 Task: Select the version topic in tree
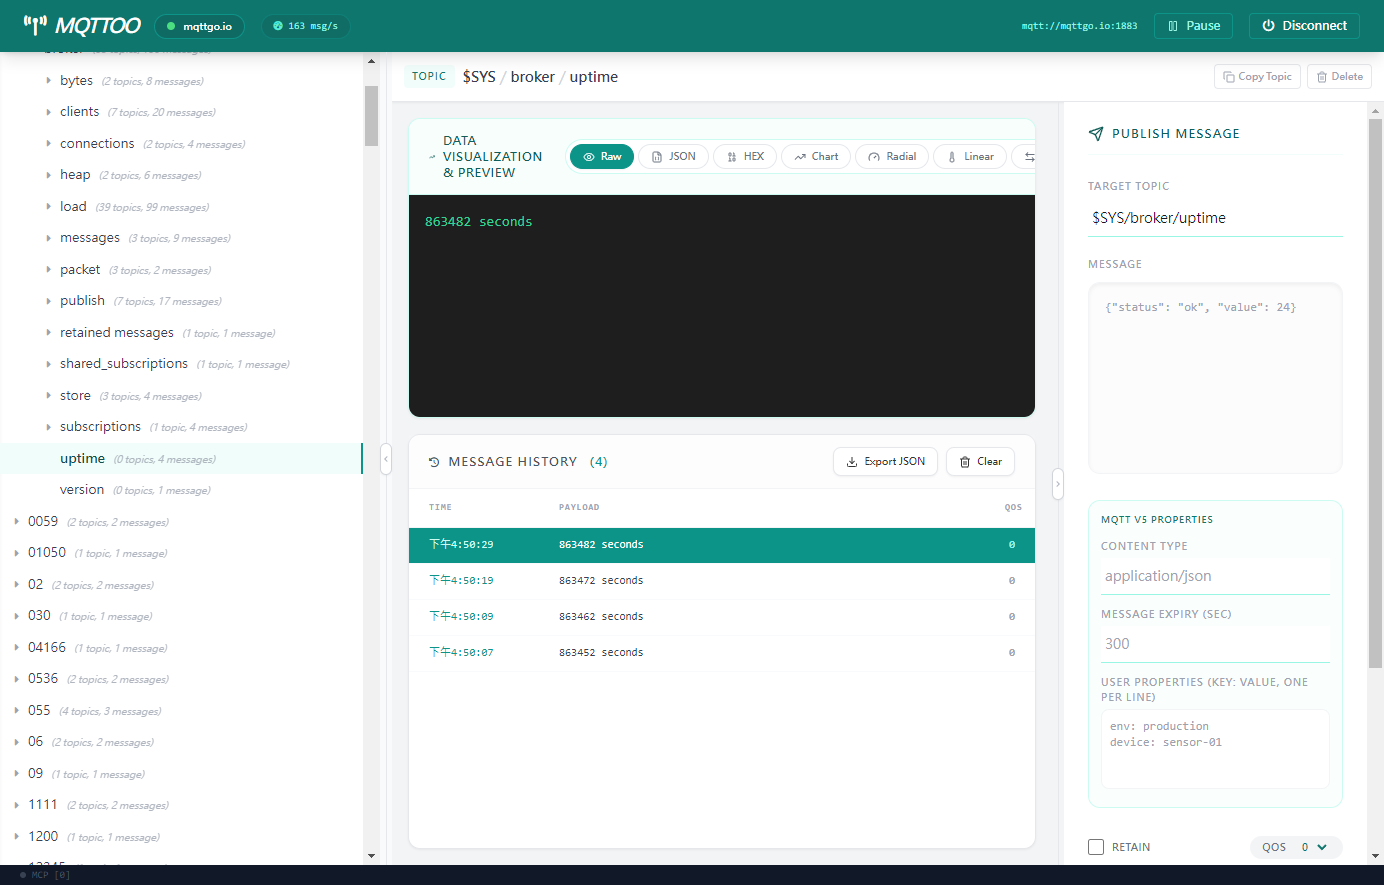click(181, 490)
